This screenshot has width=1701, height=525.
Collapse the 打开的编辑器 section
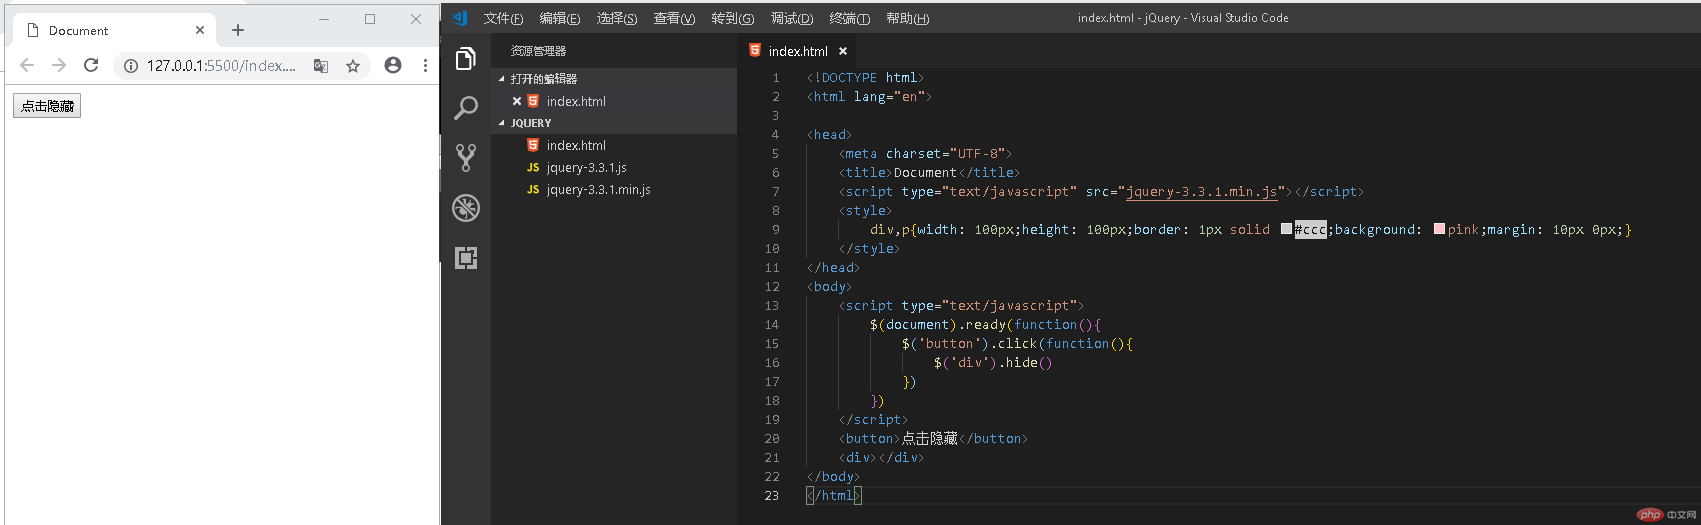(x=502, y=78)
